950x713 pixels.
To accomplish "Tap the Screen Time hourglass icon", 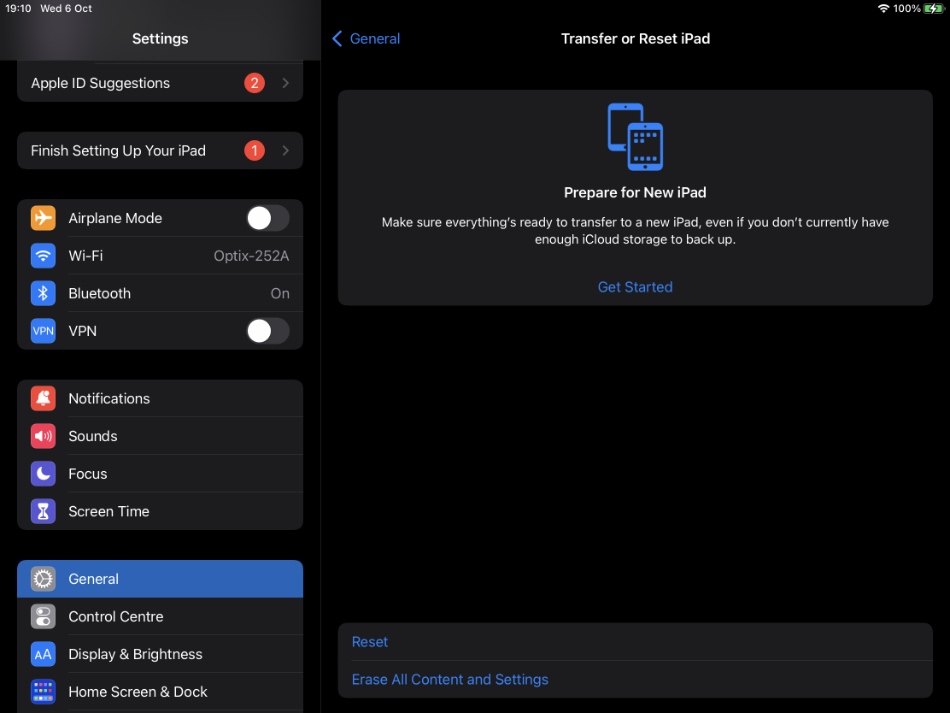I will [x=43, y=511].
